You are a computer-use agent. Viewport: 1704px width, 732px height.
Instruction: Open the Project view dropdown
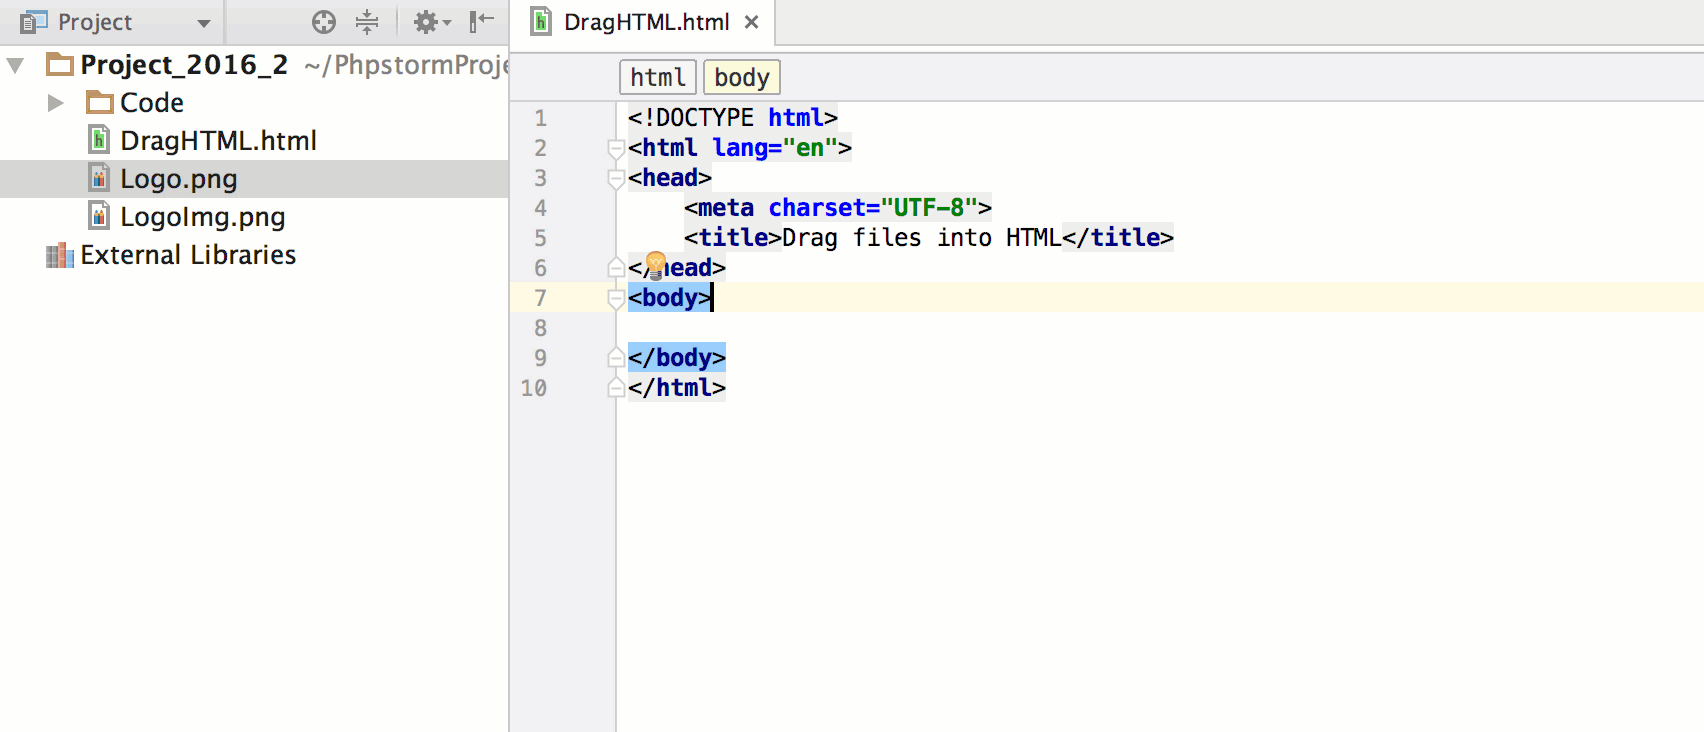[x=204, y=23]
